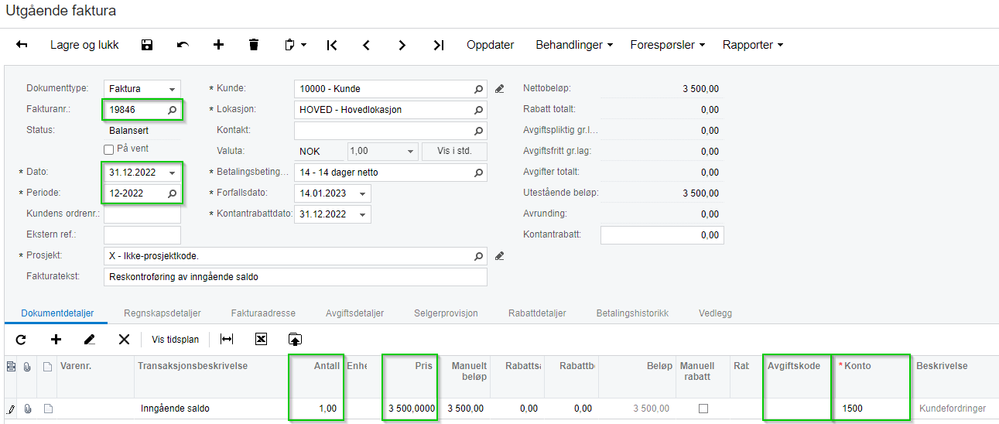Open the Kontantrabattdato date dropdown
Viewport: 999px width, 424px height.
pos(363,214)
